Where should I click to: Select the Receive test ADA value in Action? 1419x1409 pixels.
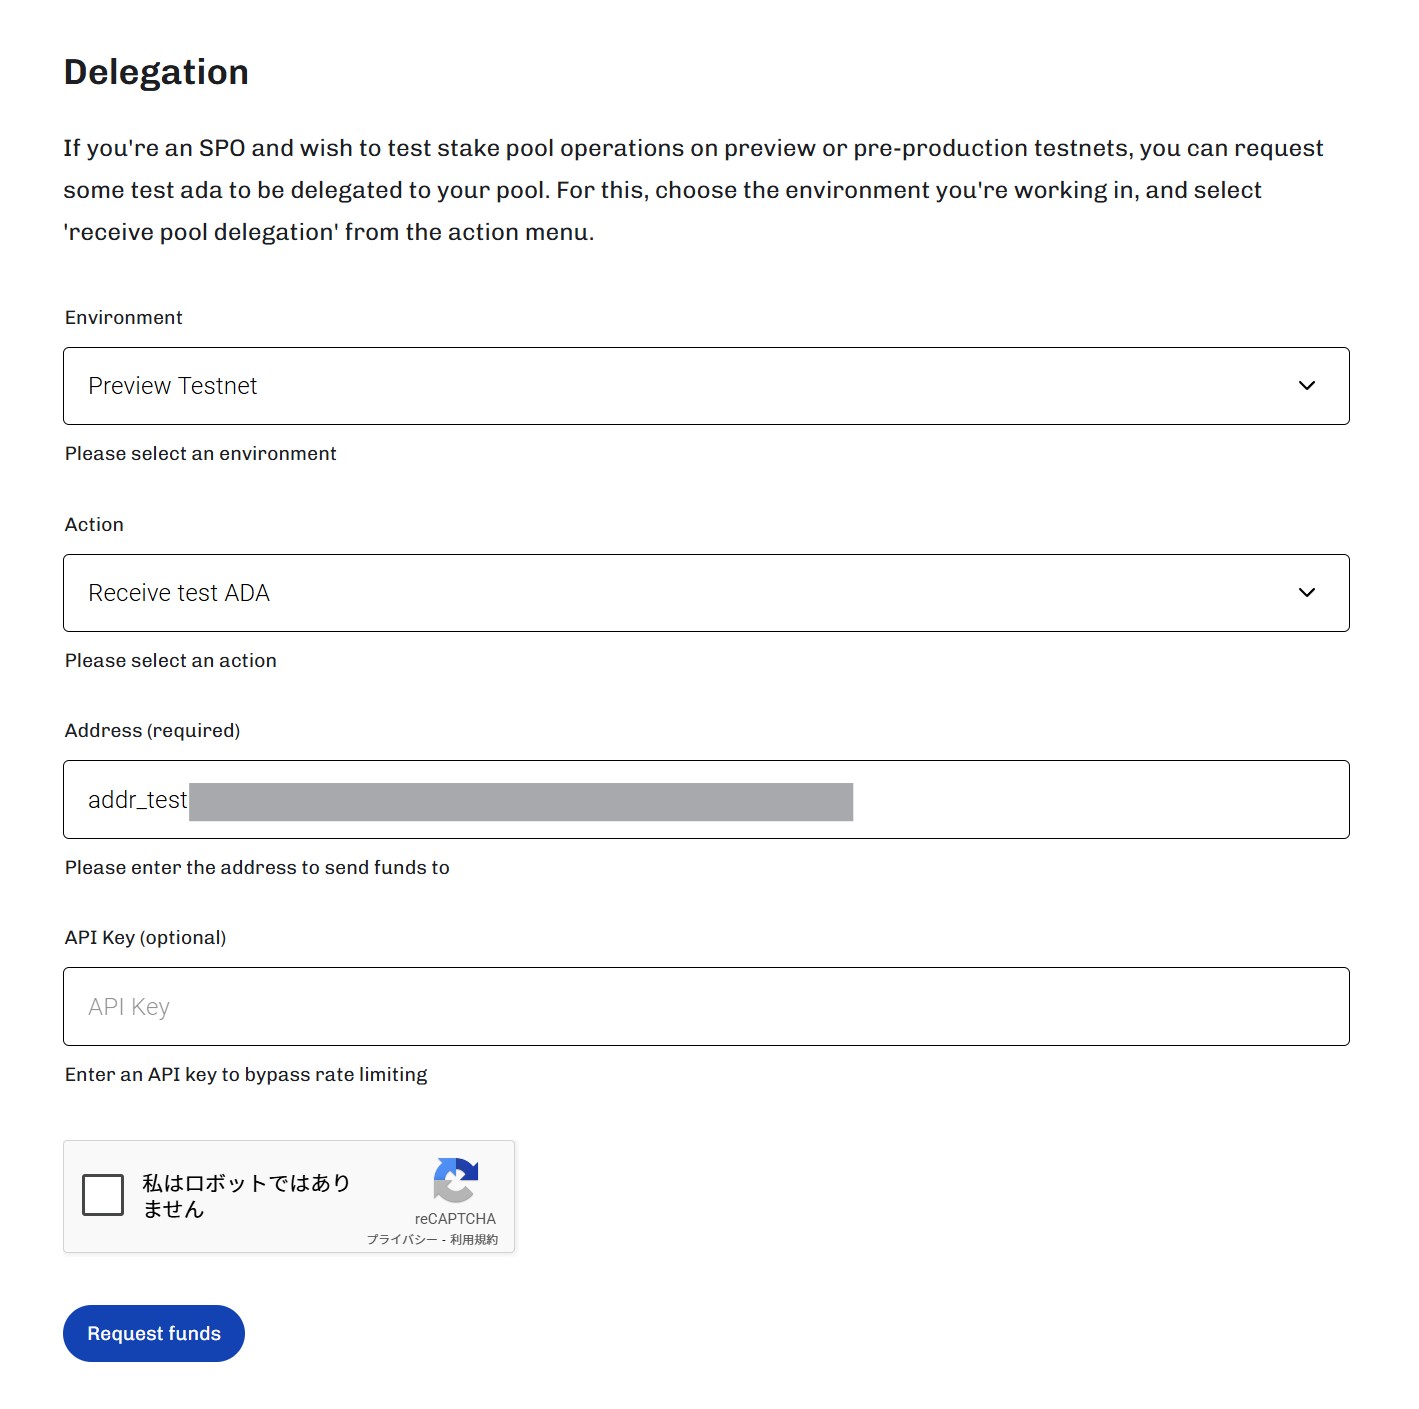click(179, 593)
